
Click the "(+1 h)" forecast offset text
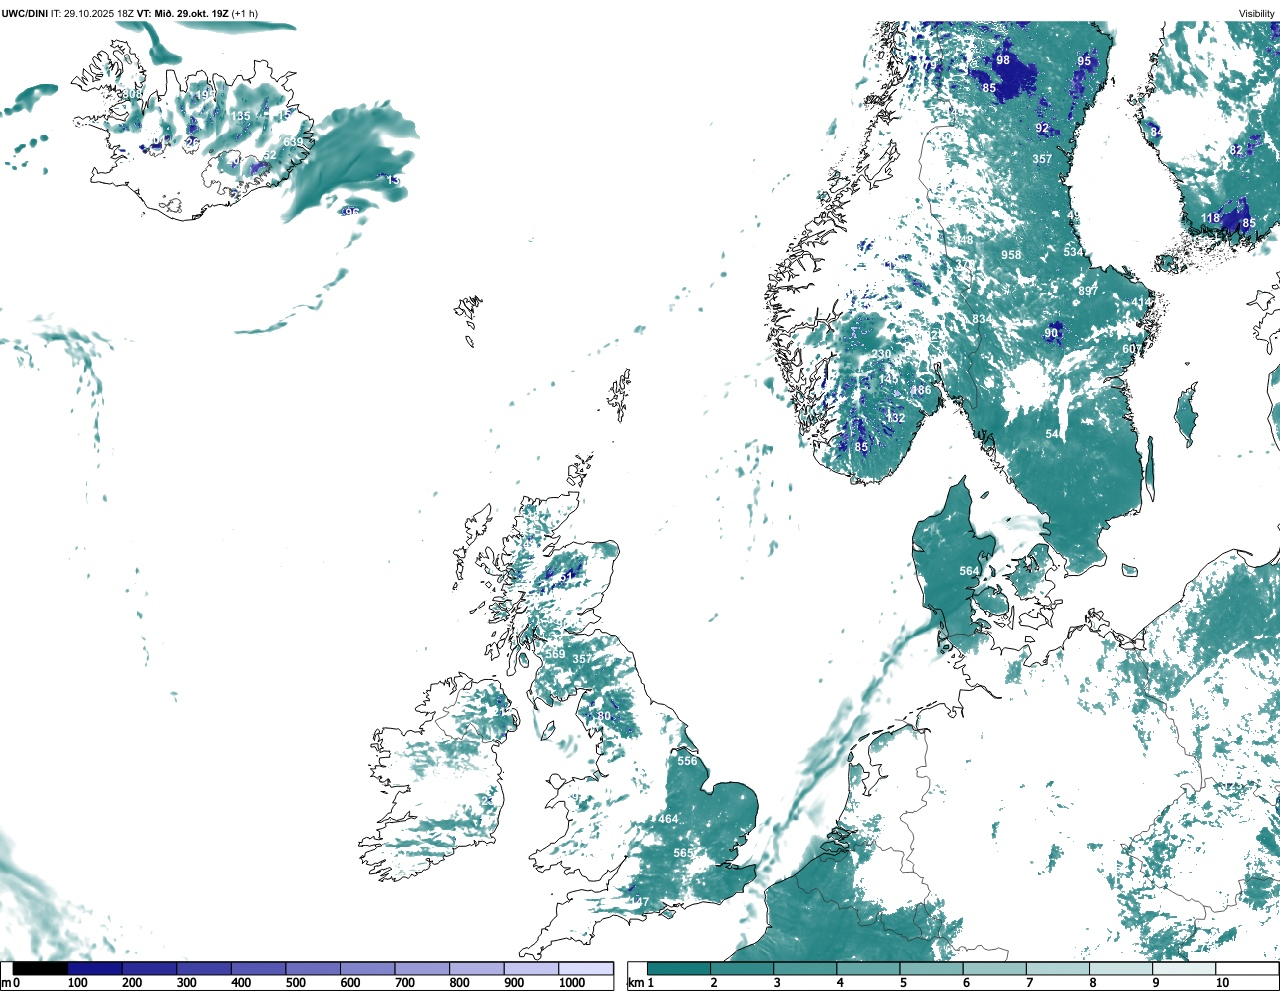coord(245,13)
